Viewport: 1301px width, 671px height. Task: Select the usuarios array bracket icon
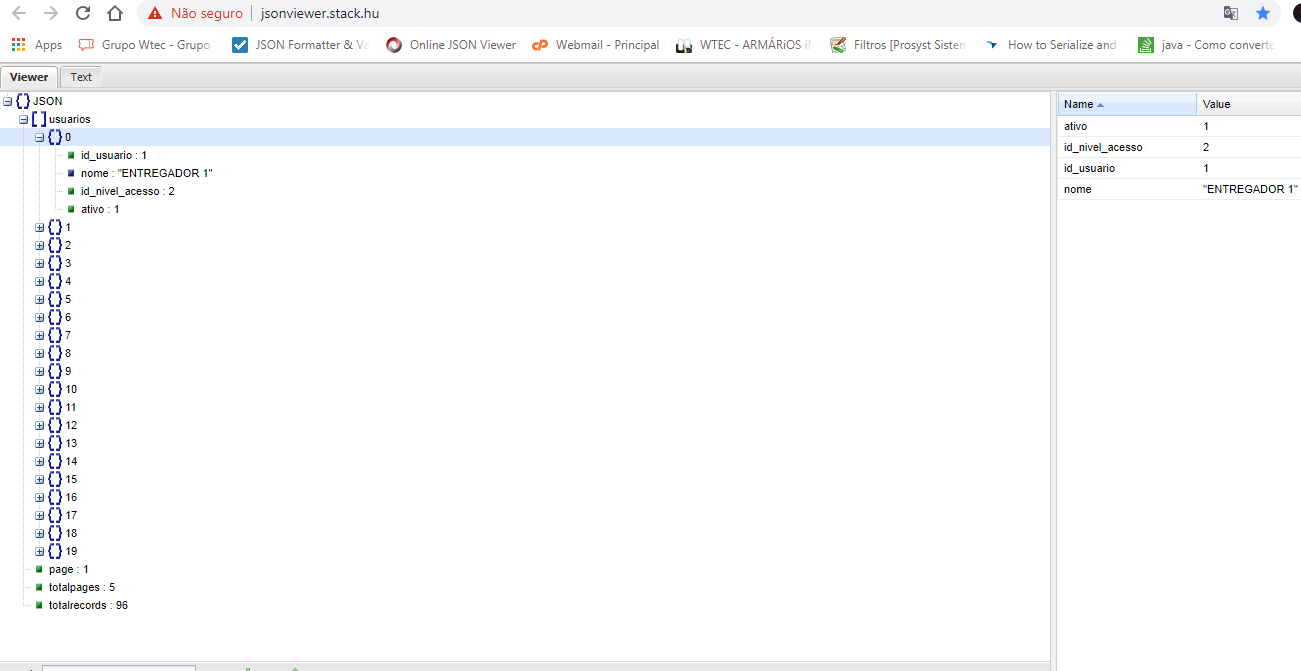pyautogui.click(x=39, y=119)
